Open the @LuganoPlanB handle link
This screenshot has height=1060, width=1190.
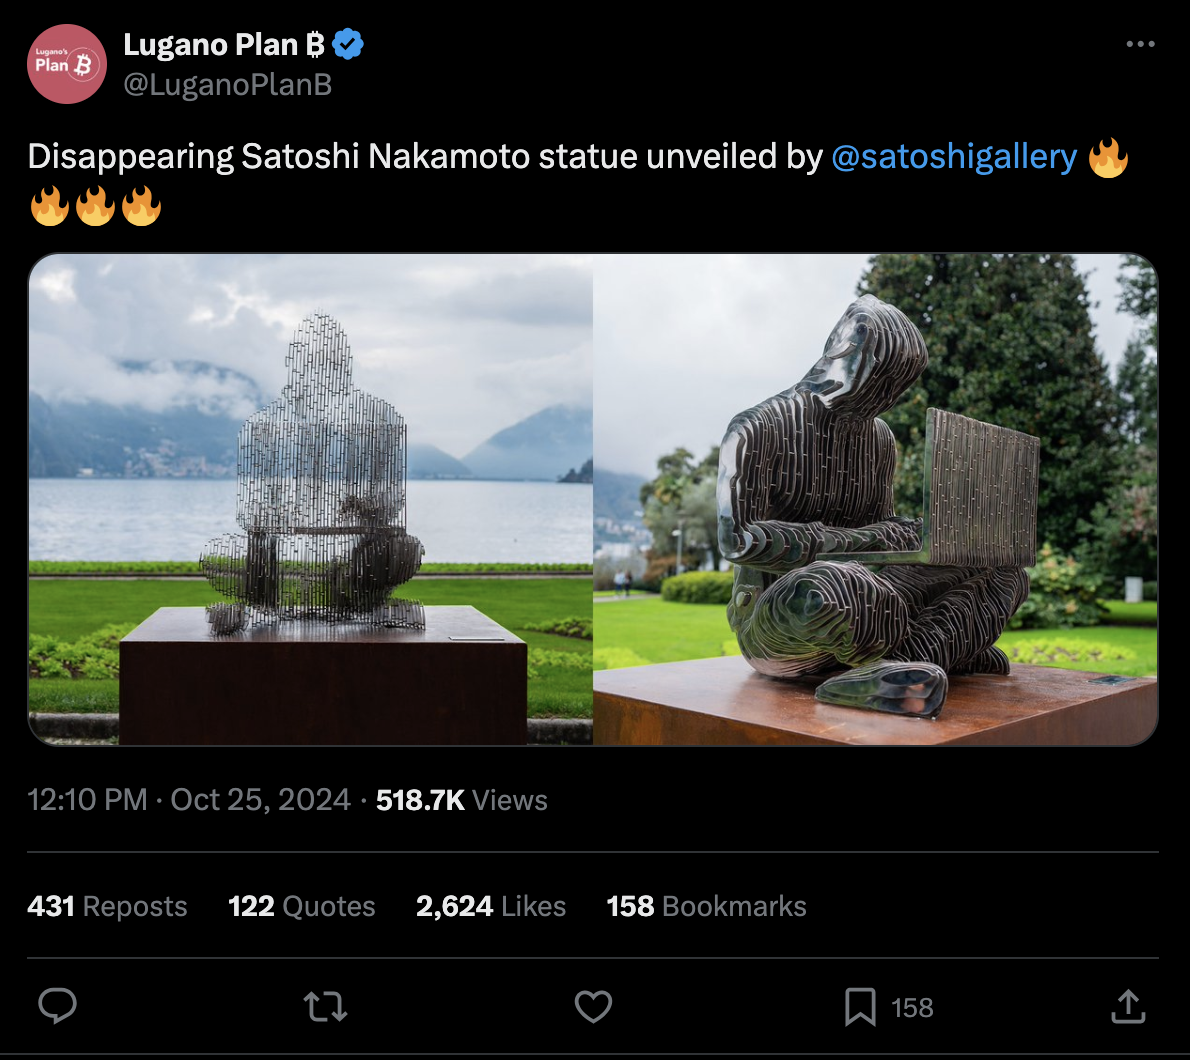click(x=228, y=86)
